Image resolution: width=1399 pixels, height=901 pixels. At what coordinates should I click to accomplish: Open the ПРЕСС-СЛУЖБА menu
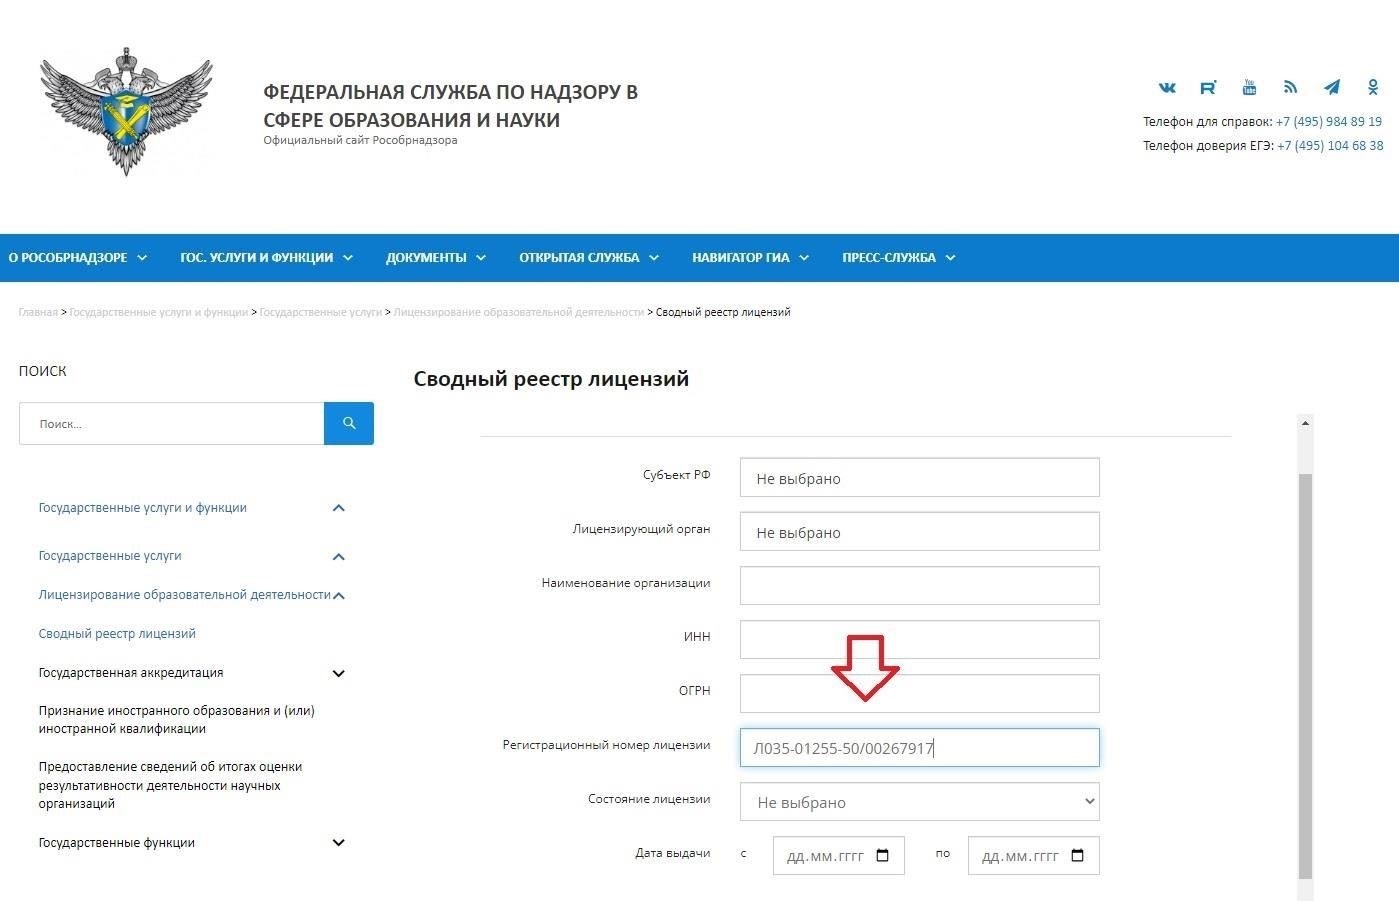point(899,258)
